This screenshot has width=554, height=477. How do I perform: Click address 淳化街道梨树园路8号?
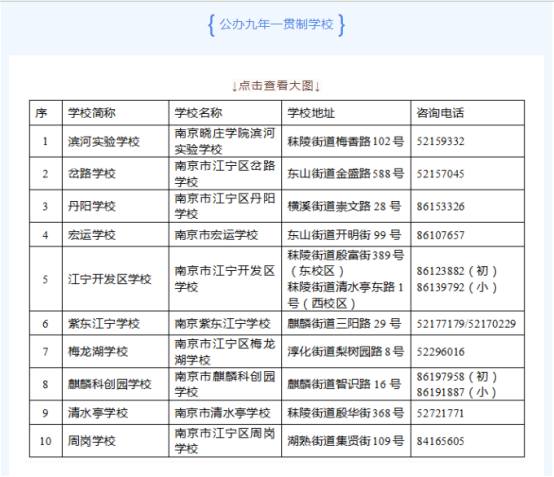[x=346, y=352]
